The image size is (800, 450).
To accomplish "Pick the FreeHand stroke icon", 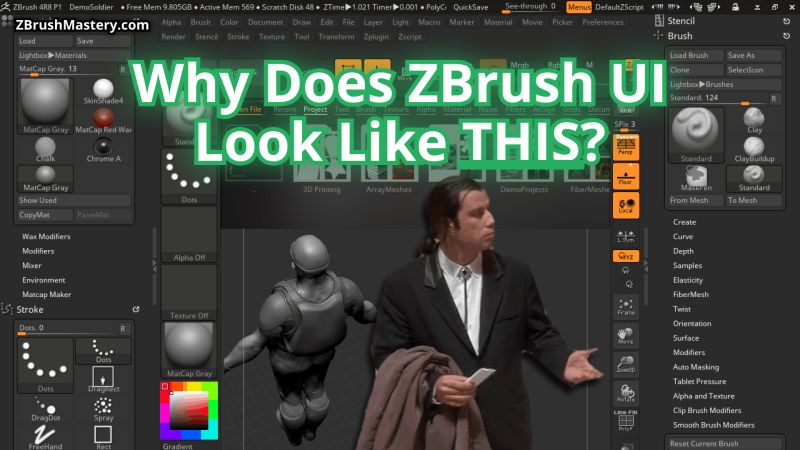I will point(45,437).
